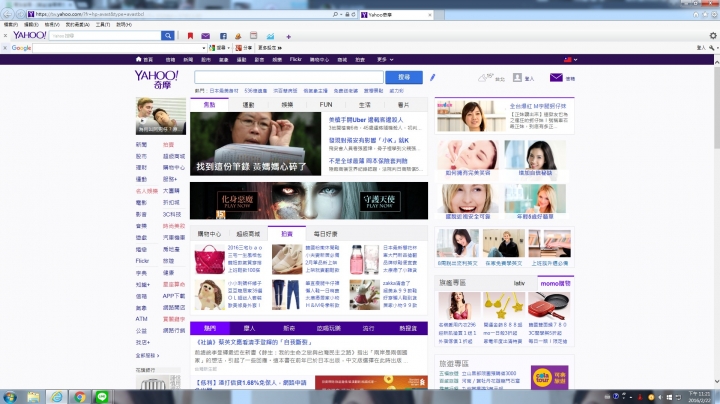
Task: Open the blue jeans product thumbnail
Action: click(287, 295)
